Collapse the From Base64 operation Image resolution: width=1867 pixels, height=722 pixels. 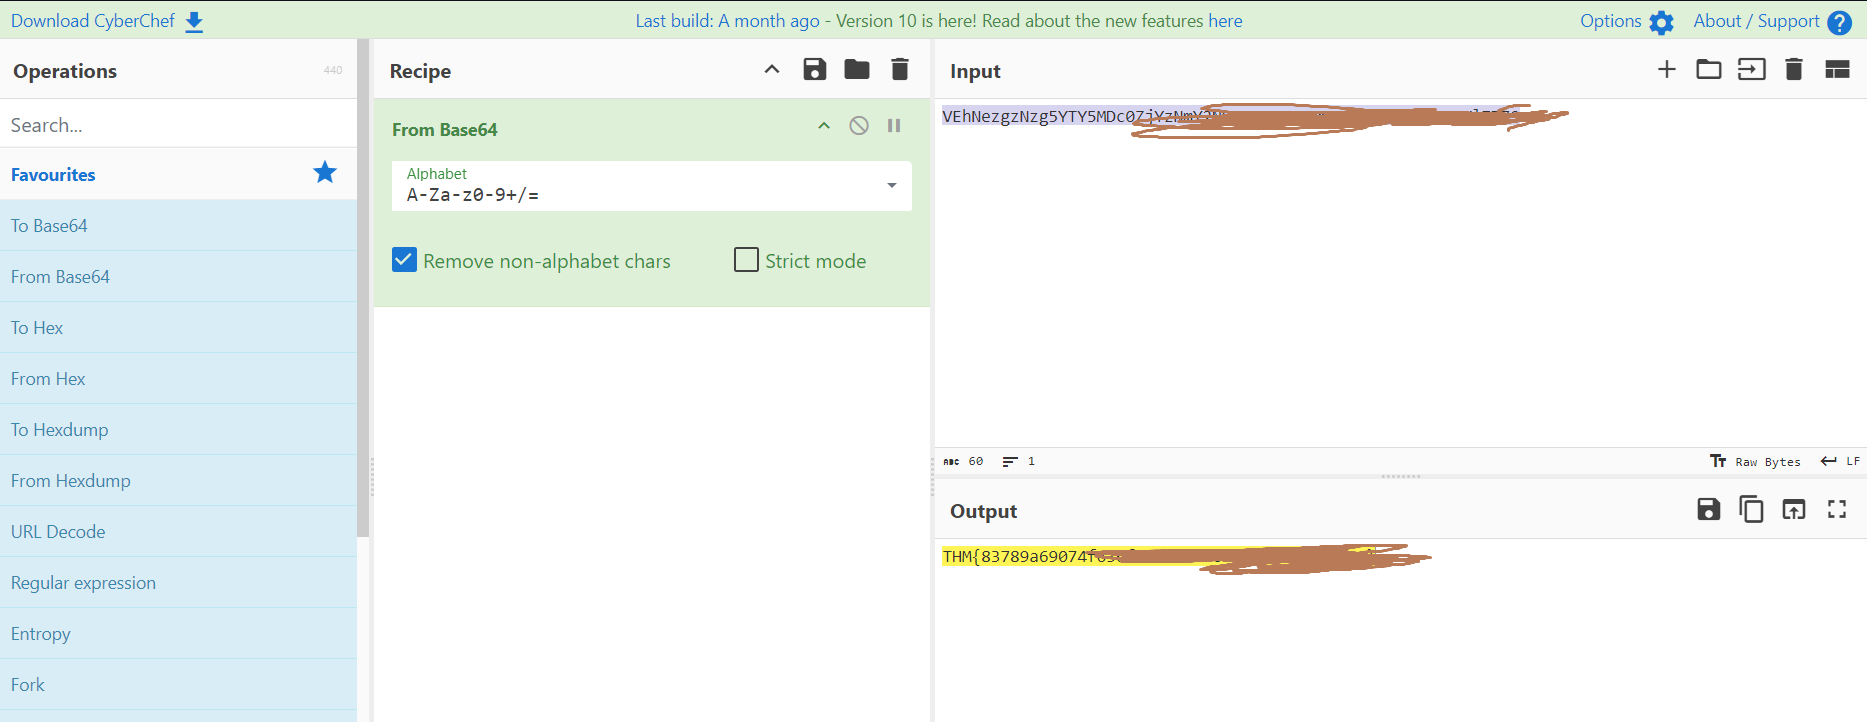824,126
